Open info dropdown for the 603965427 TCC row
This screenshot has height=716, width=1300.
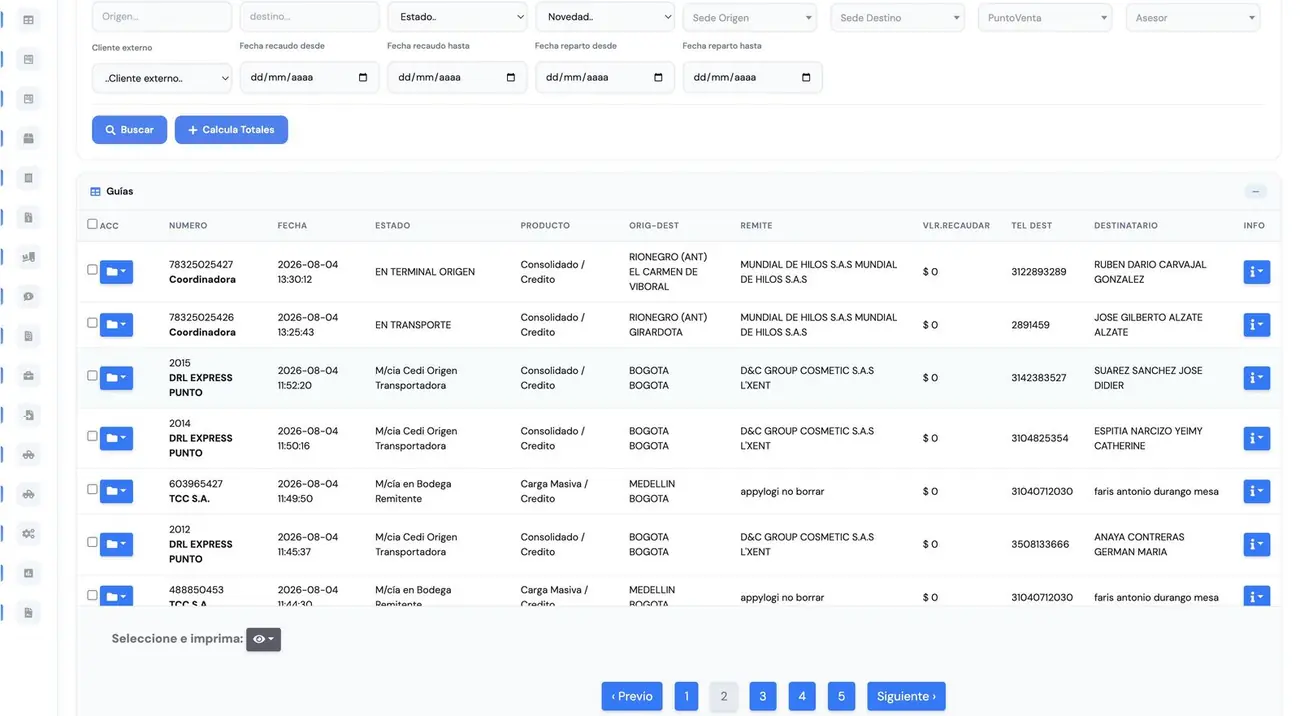point(1256,491)
